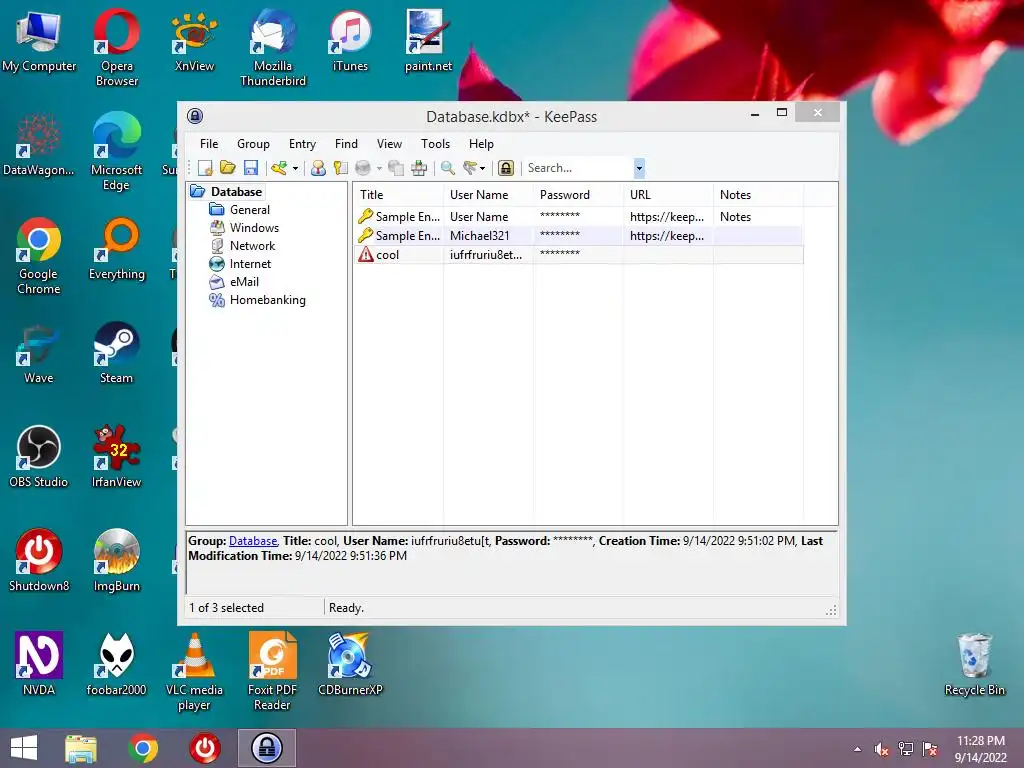Viewport: 1024px width, 768px height.
Task: Select the Database root group
Action: click(x=236, y=191)
